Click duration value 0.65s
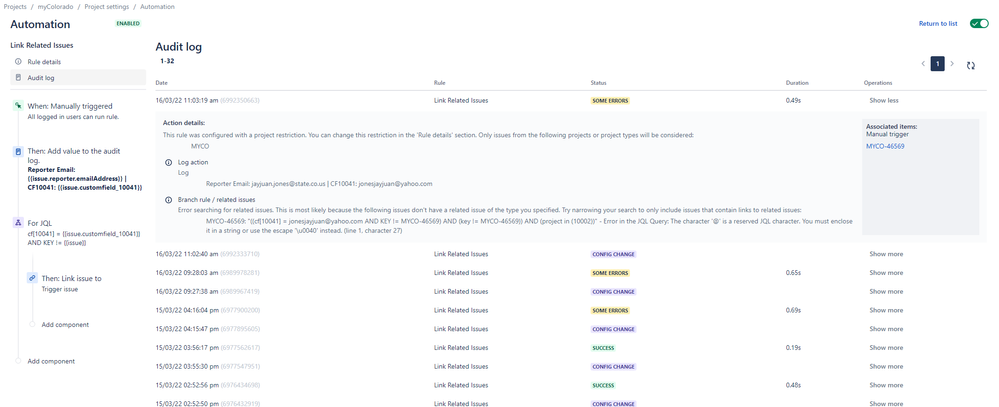This screenshot has width=999, height=407. click(793, 273)
